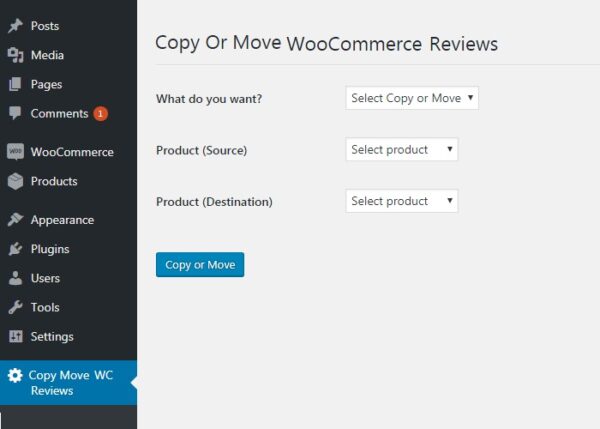Open the Select Copy or Move dropdown

(x=412, y=98)
